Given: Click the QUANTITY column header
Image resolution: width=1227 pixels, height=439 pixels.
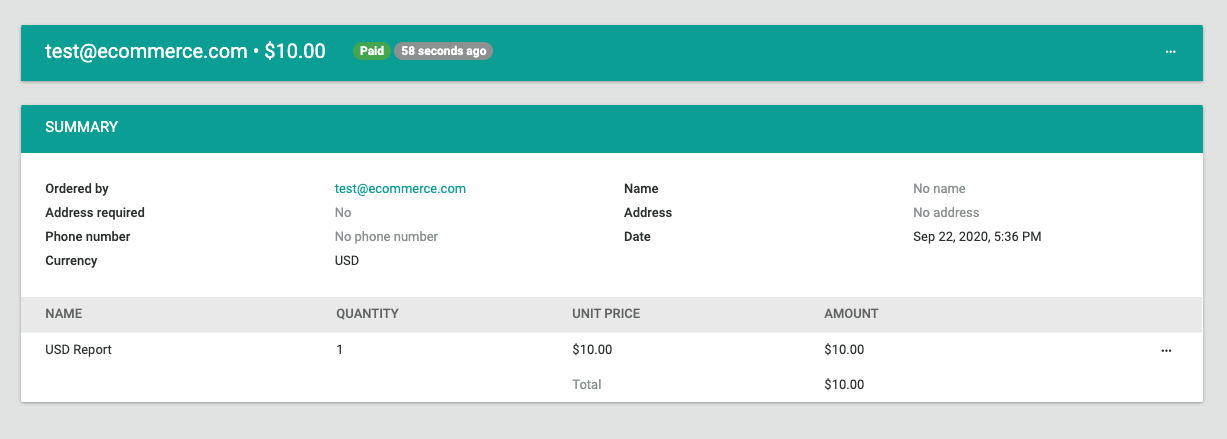Looking at the screenshot, I should pyautogui.click(x=367, y=314).
